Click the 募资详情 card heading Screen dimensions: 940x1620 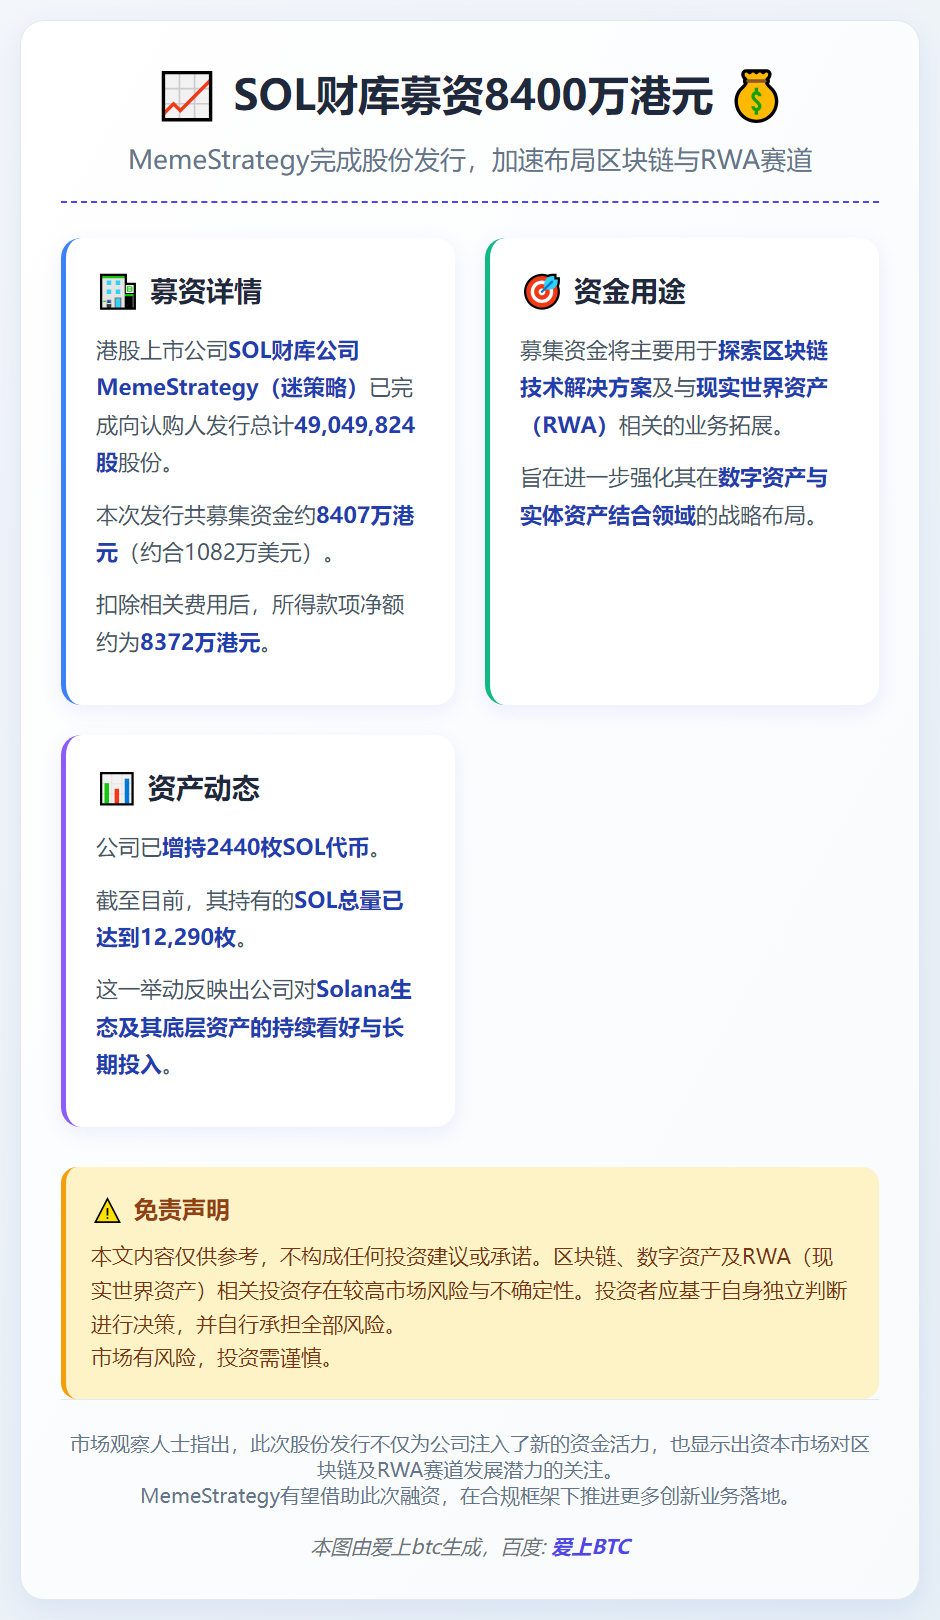206,292
